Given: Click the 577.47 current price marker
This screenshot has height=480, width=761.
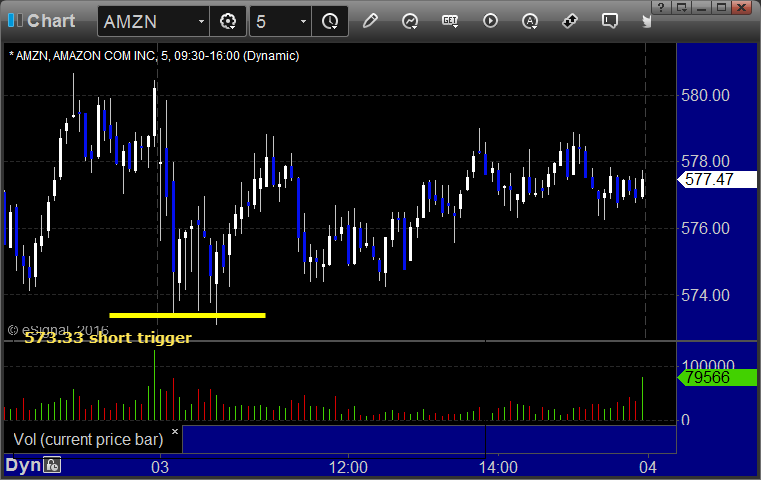Looking at the screenshot, I should [x=717, y=180].
